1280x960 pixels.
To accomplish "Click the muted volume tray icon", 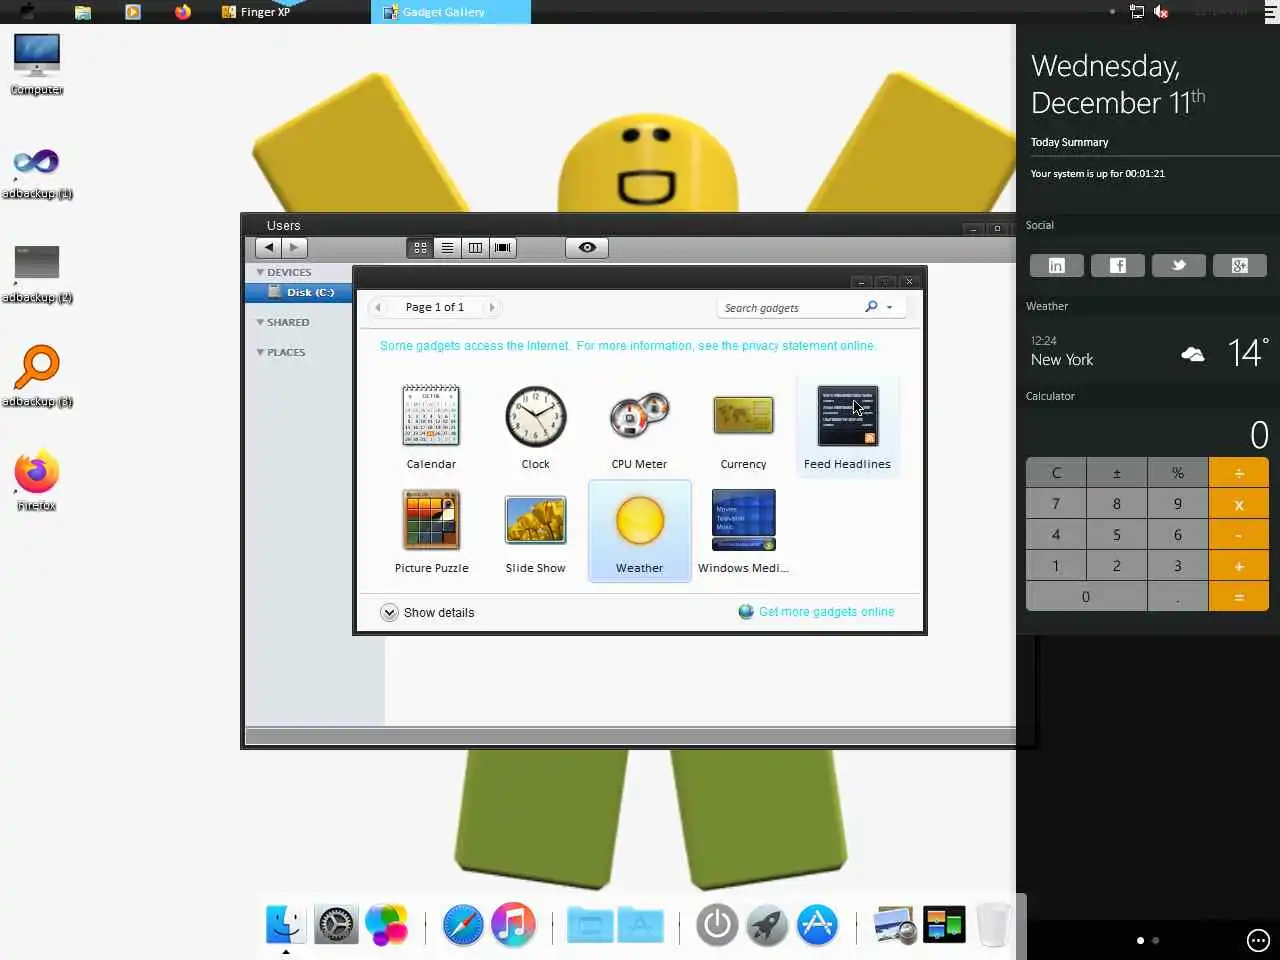I will 1161,12.
